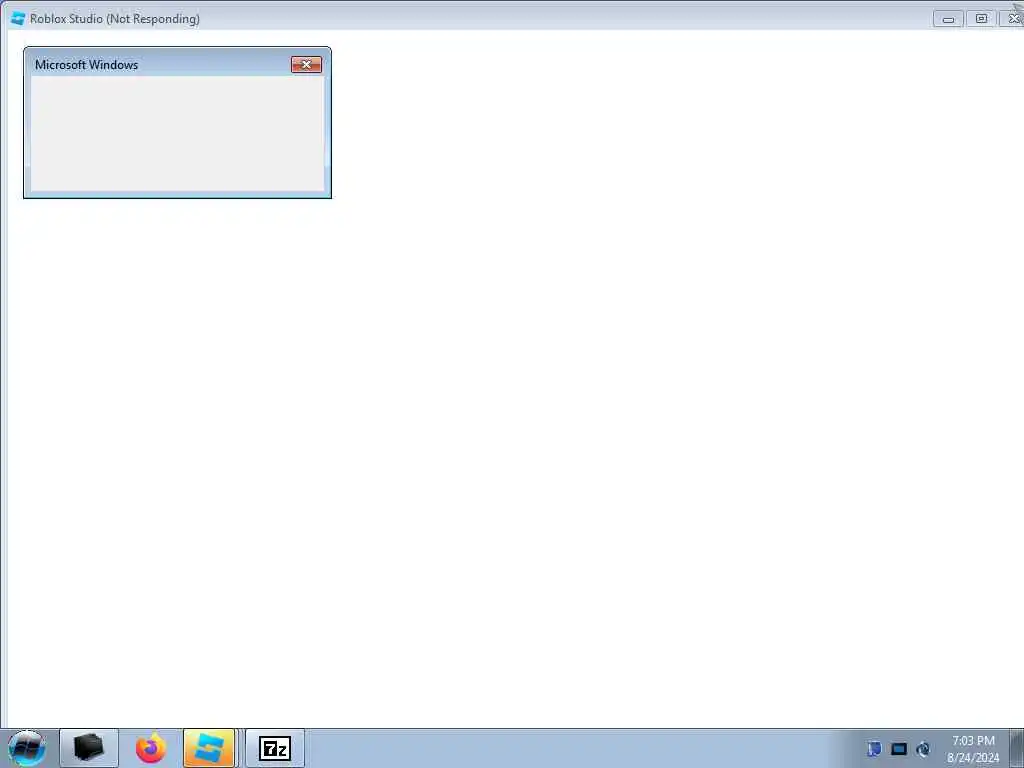Switch to Roblox Studio taskbar button
This screenshot has height=768, width=1024.
pyautogui.click(x=209, y=748)
